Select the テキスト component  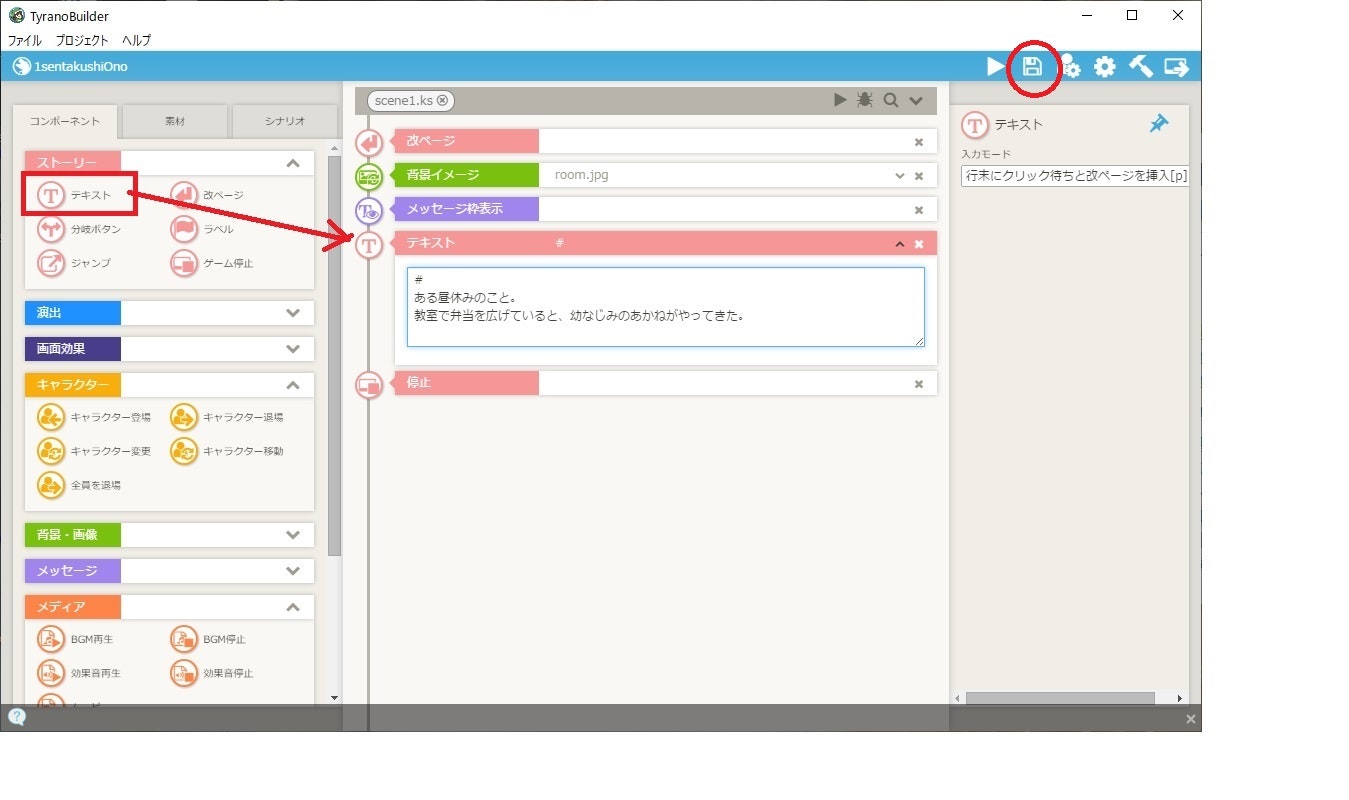coord(75,195)
